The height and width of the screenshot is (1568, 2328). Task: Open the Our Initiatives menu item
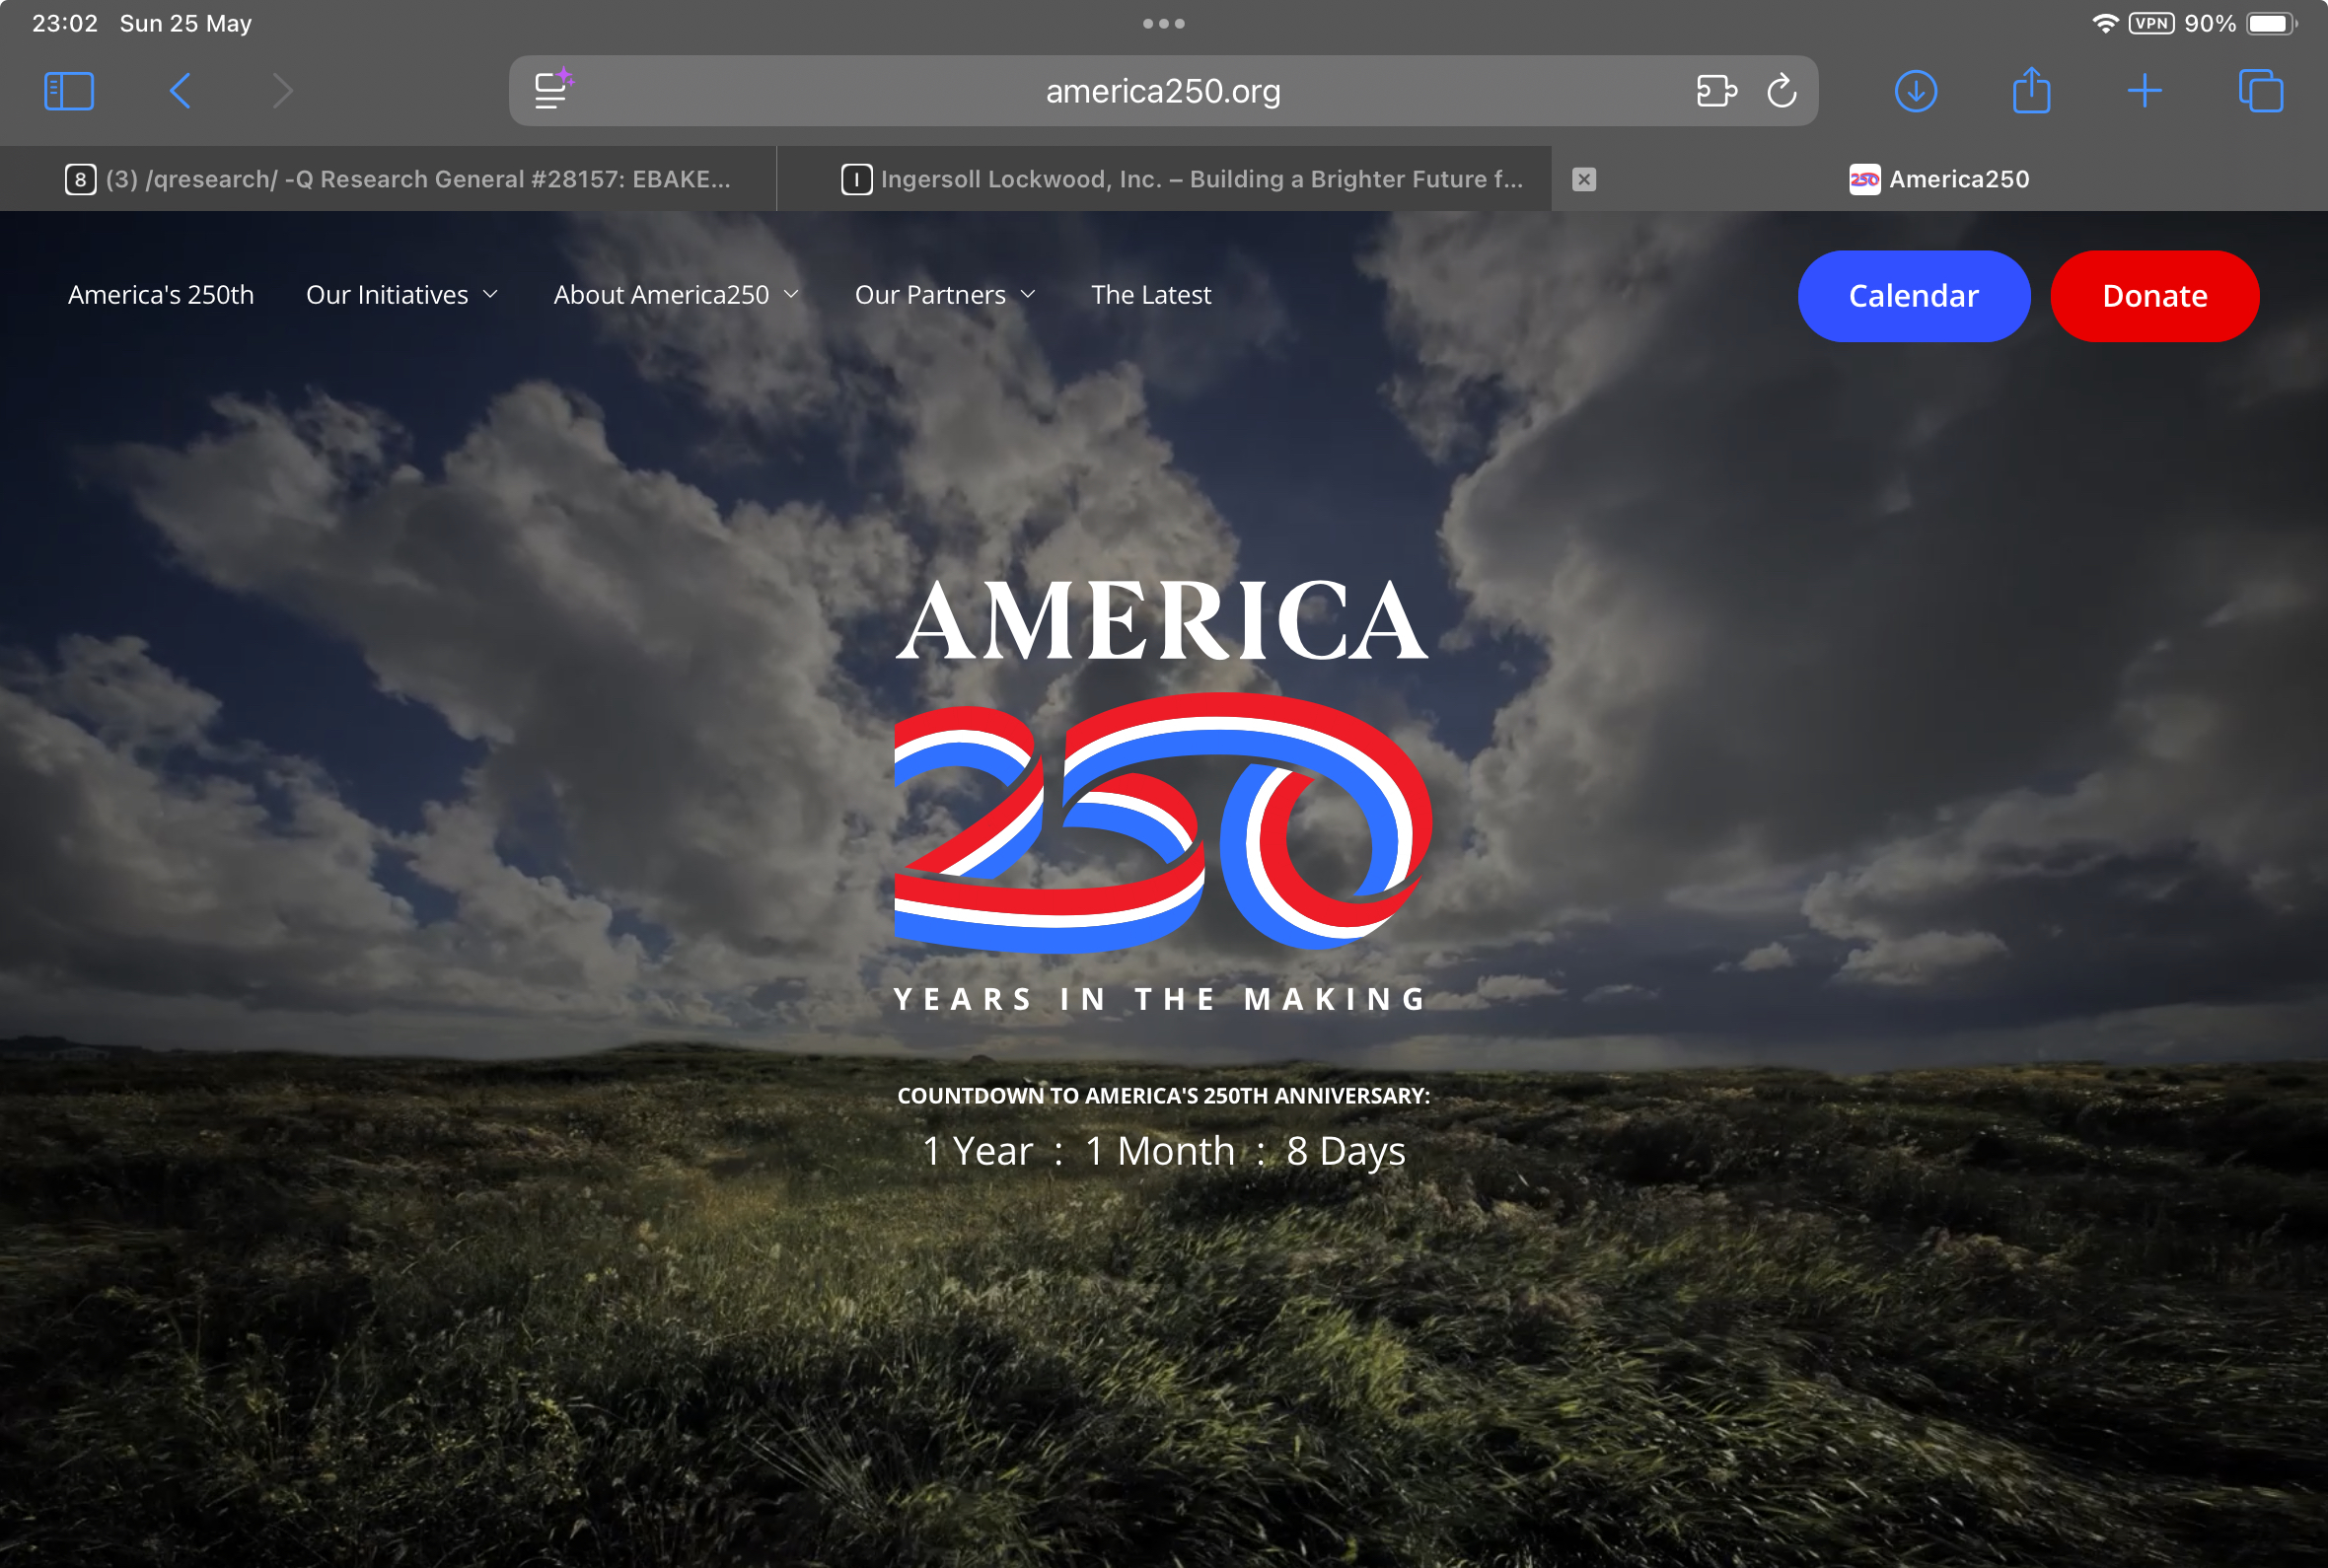click(x=387, y=295)
